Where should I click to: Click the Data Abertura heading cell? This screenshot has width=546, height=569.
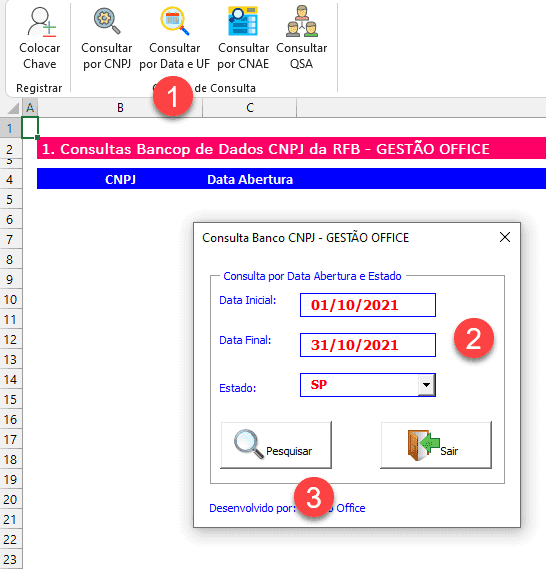coord(250,179)
